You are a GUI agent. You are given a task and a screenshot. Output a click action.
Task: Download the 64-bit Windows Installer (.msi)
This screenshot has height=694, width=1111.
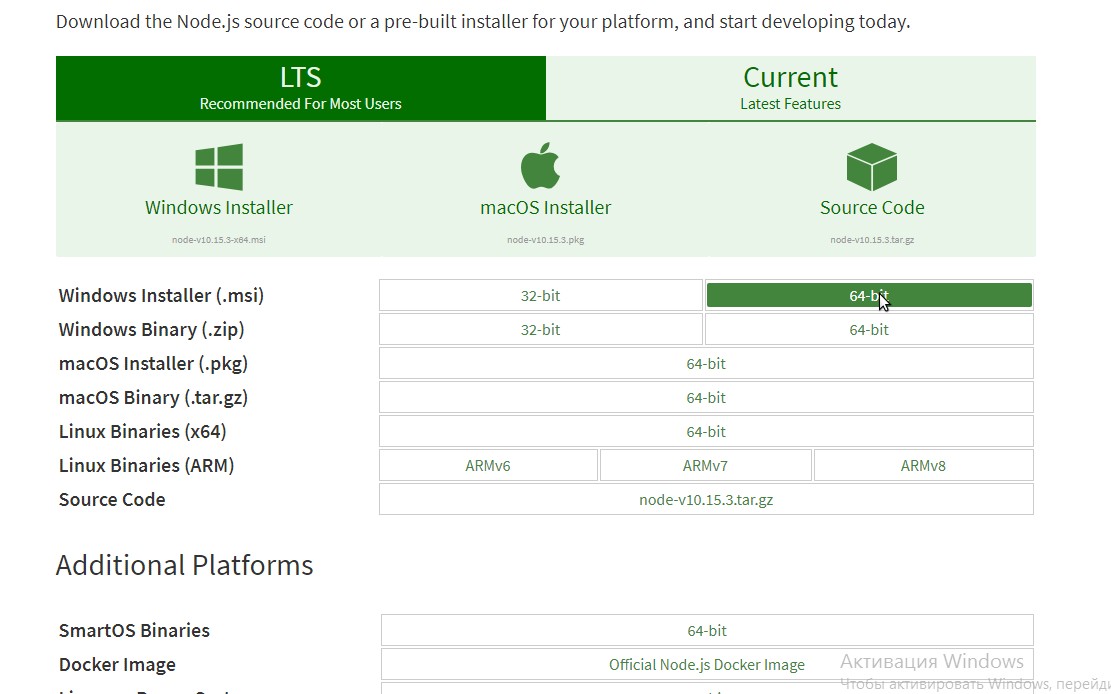pos(869,296)
